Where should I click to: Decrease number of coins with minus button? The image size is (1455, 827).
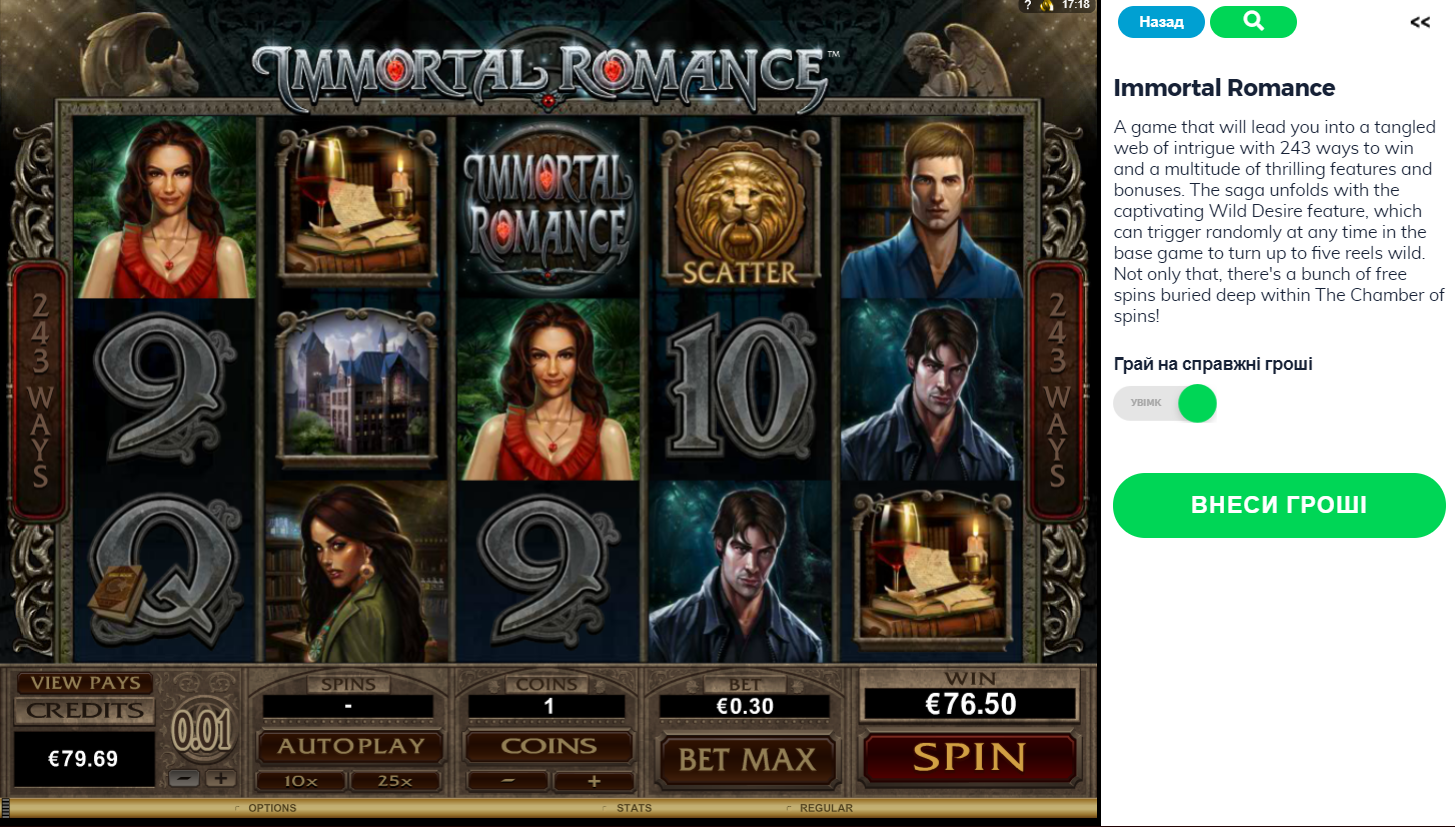point(508,781)
